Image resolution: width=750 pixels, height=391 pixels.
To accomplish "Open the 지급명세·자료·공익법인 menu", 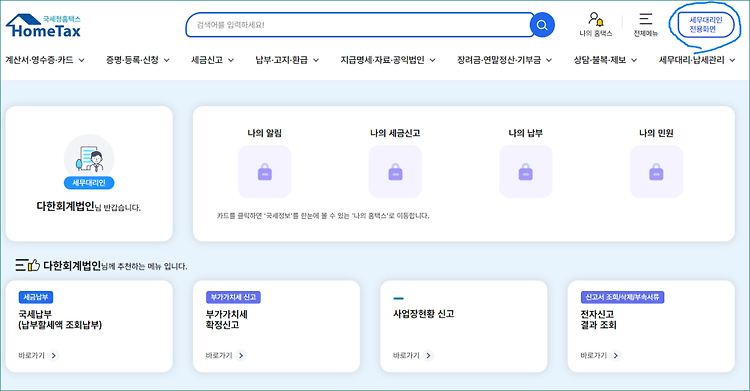I will tap(382, 60).
